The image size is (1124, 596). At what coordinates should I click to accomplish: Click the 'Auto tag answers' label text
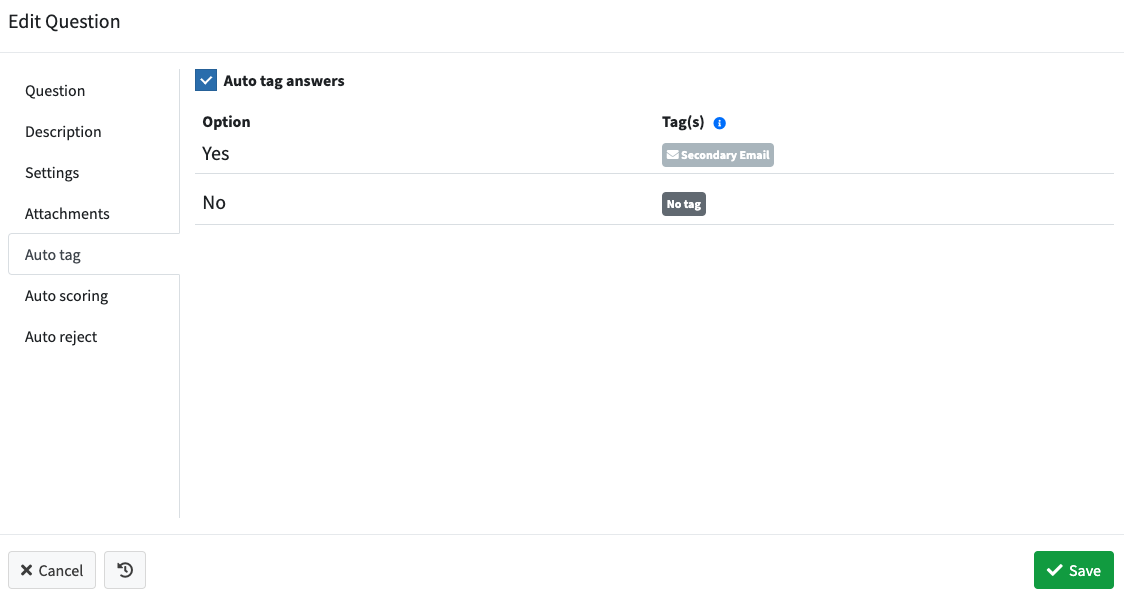click(x=284, y=81)
